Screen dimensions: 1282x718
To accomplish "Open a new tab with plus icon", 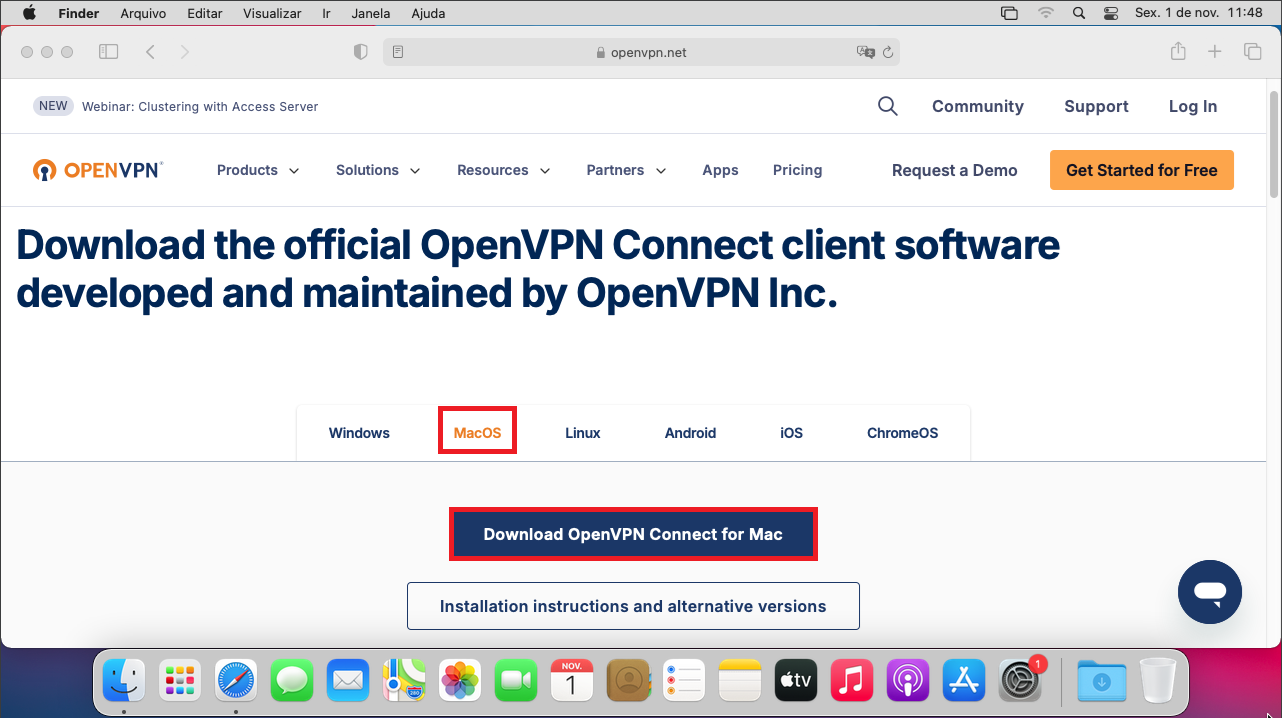I will coord(1215,52).
